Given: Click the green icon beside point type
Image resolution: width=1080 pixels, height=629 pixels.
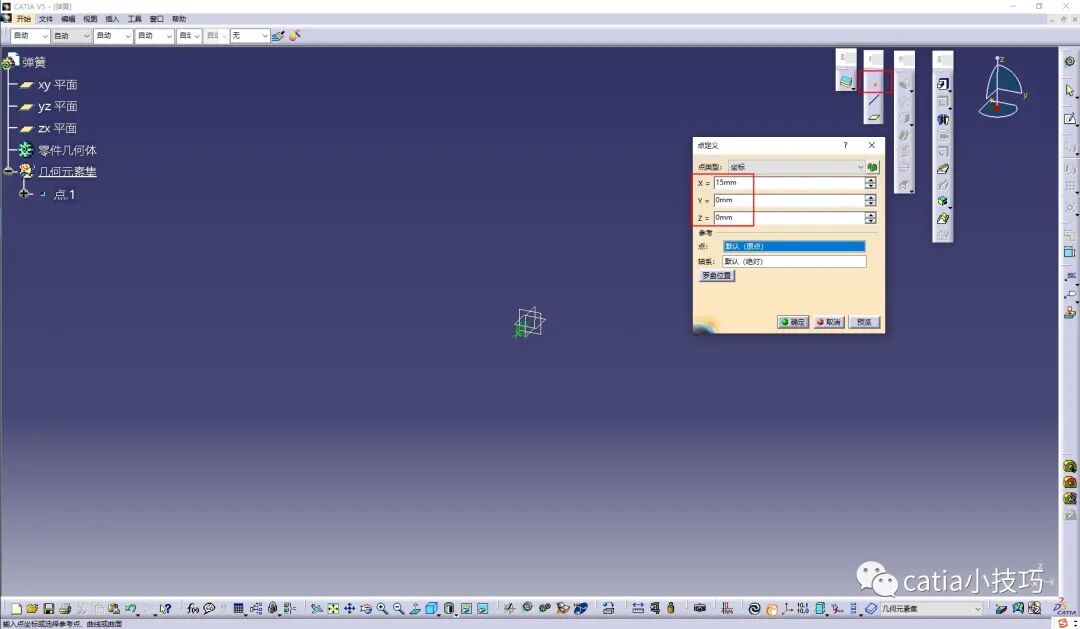Looking at the screenshot, I should 873,167.
